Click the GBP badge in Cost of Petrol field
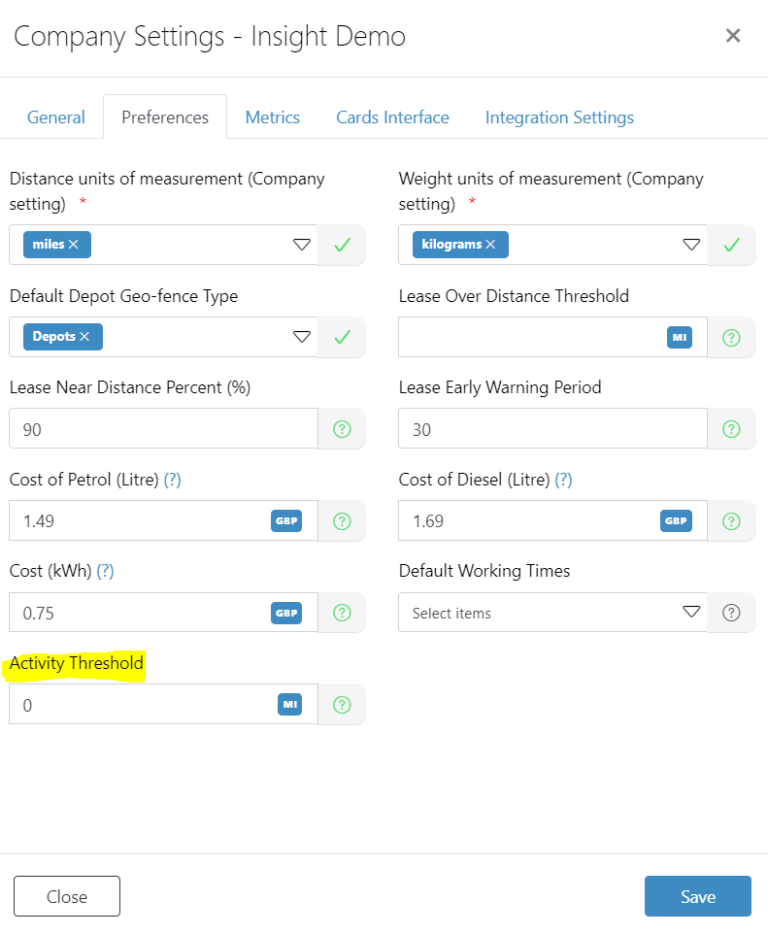Image resolution: width=768 pixels, height=934 pixels. coord(287,521)
